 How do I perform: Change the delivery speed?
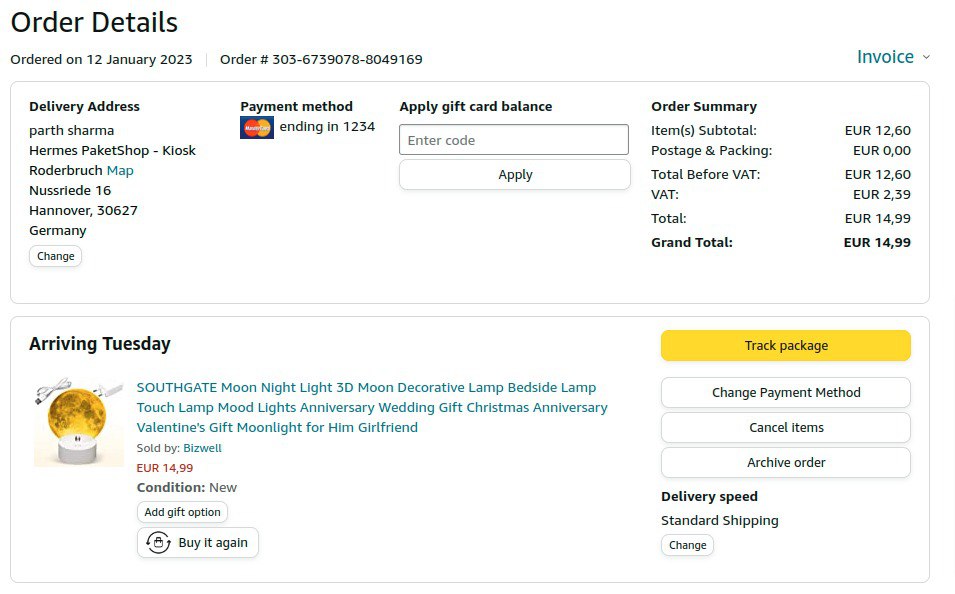tap(687, 545)
